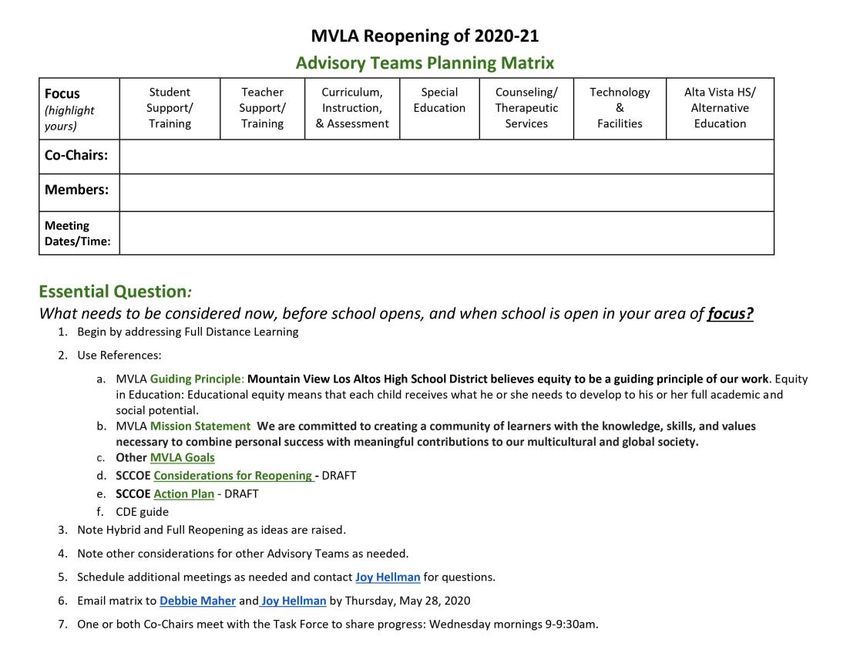Select the Student Support/Training table cell
Screen dimensions: 850x657
[170, 108]
